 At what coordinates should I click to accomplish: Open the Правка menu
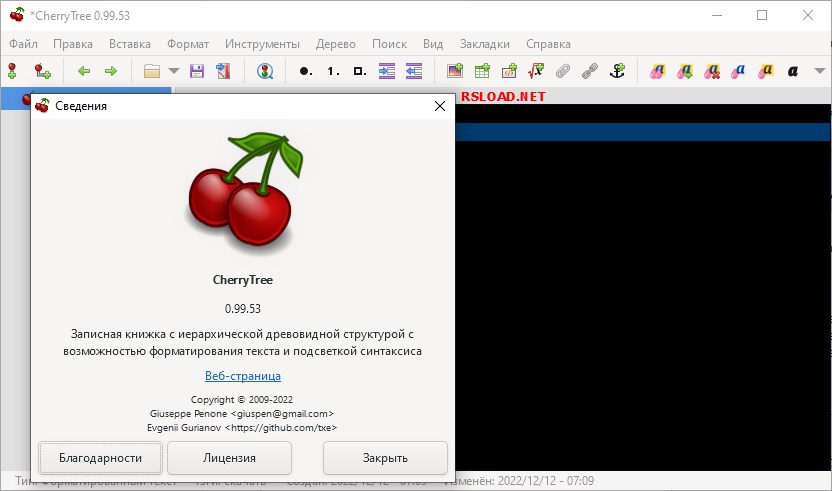tap(73, 44)
